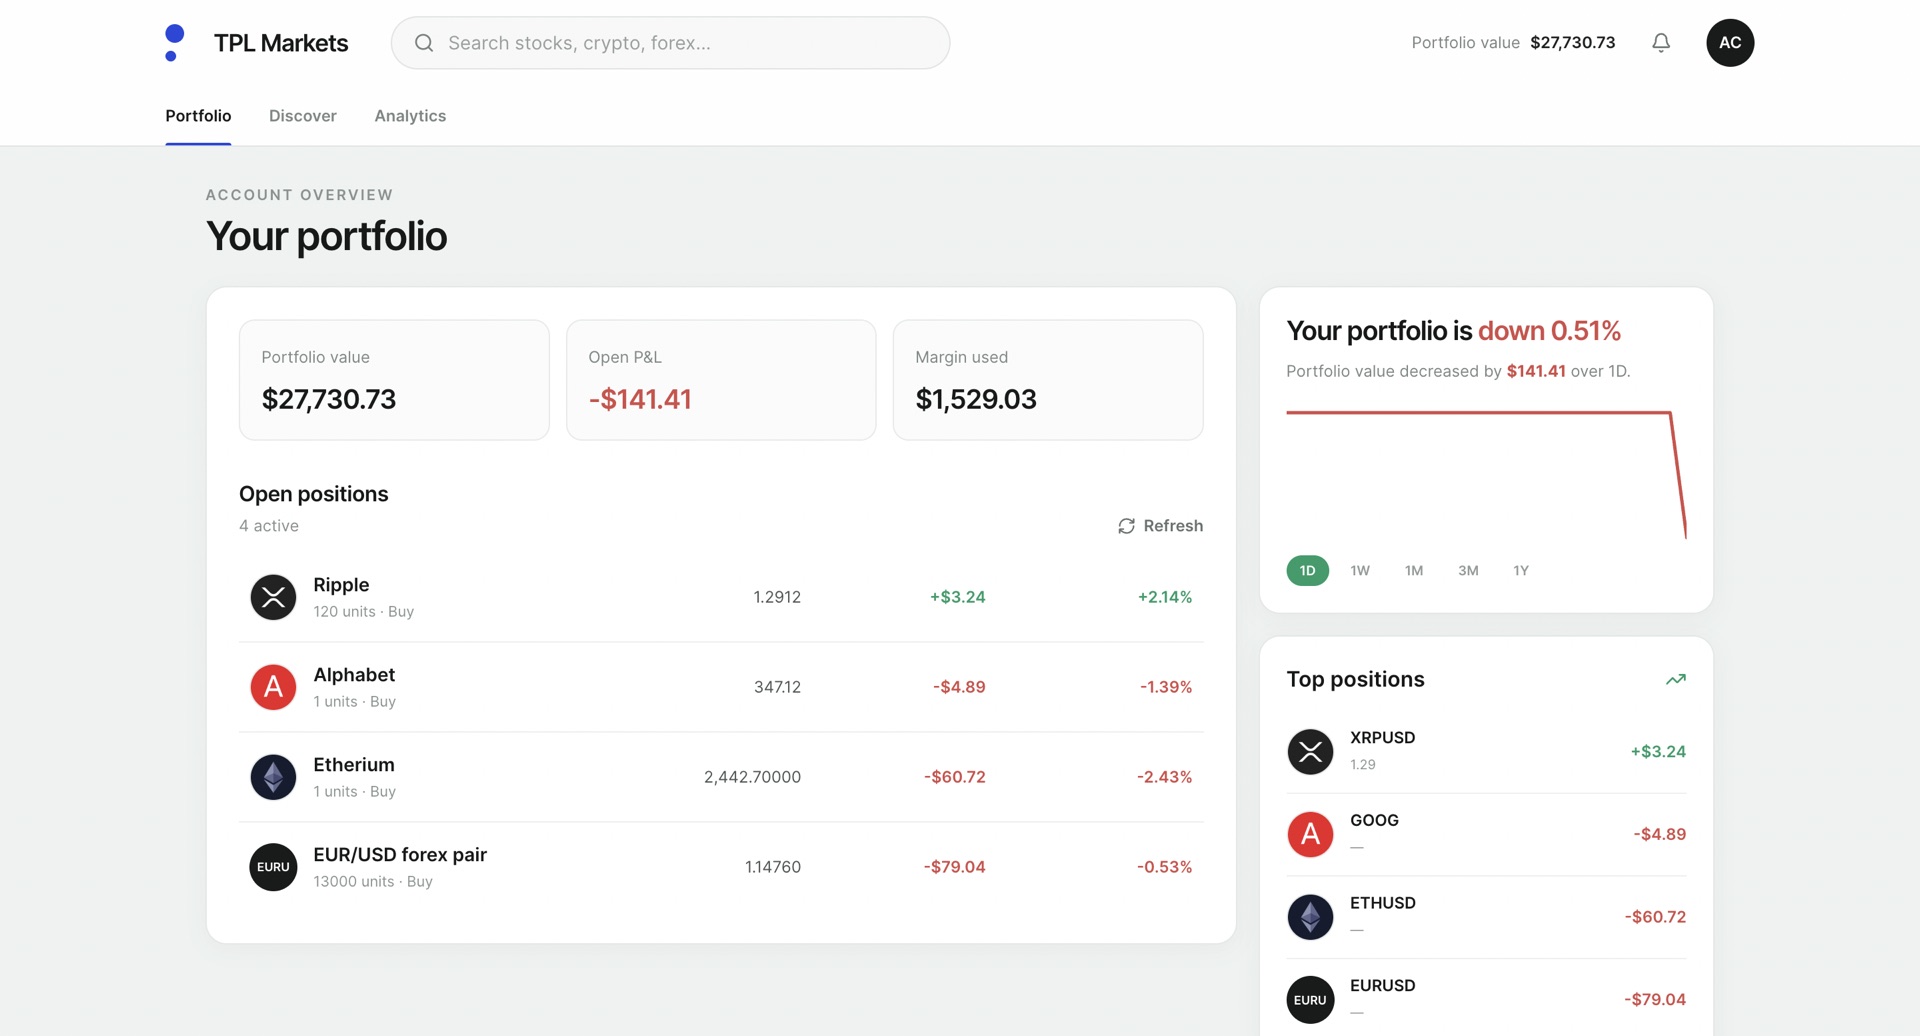
Task: Click EUR/USD loss -$79.04 in Open positions
Action: 955,867
